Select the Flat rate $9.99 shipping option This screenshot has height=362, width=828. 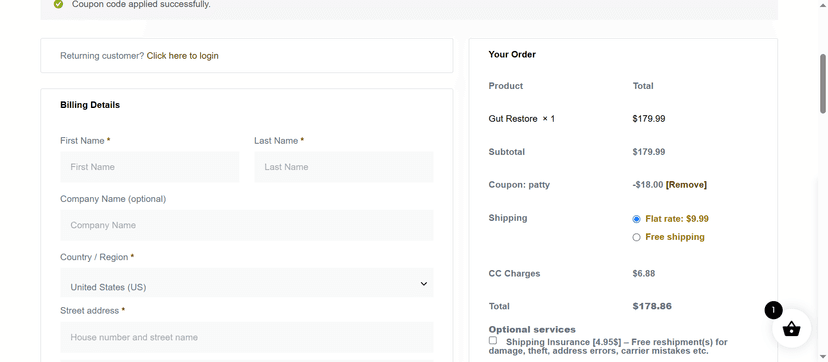click(x=636, y=219)
